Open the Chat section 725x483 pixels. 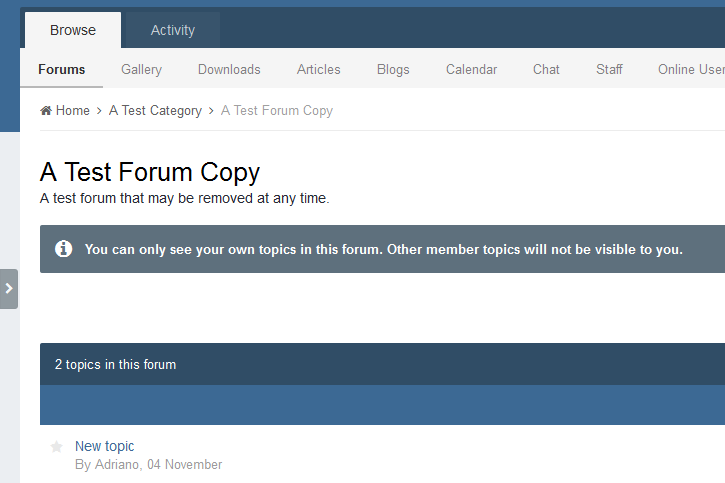coord(546,69)
